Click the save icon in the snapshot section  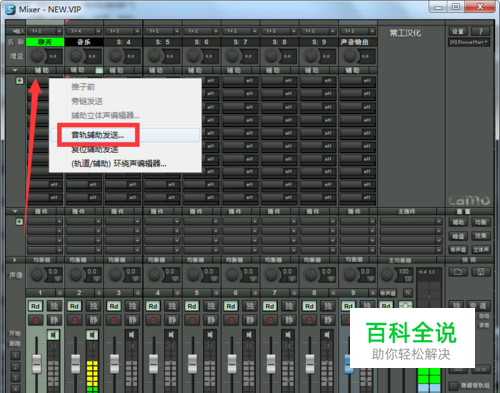coord(481,272)
